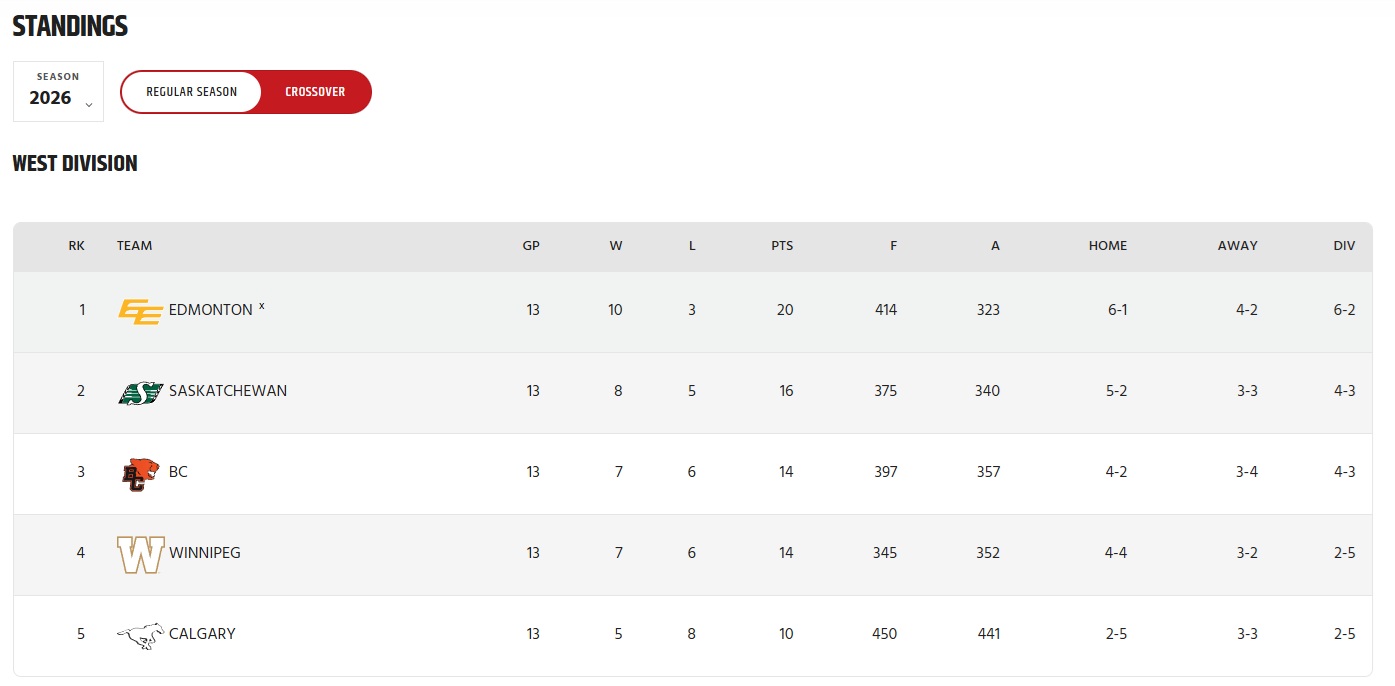The image size is (1395, 686).
Task: Click the season dropdown chevron arrow
Action: tap(88, 104)
